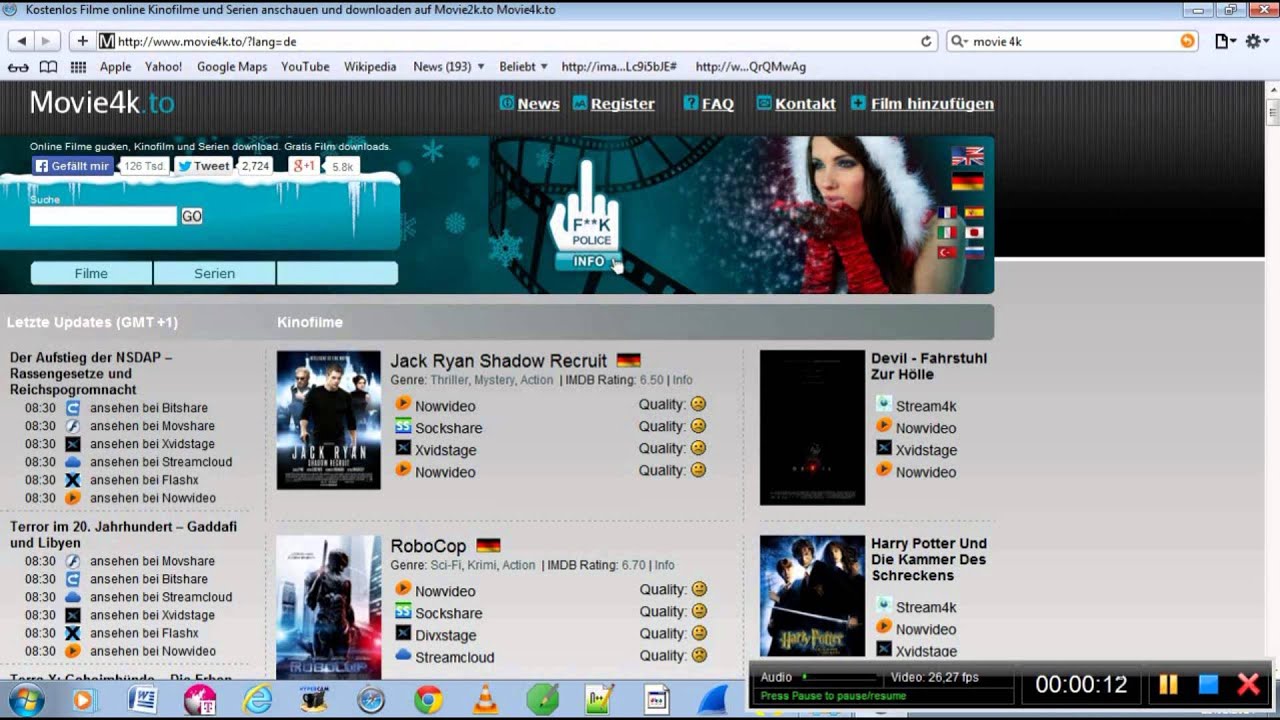1280x720 pixels.
Task: Click the Twitter Tweet button
Action: 203,166
